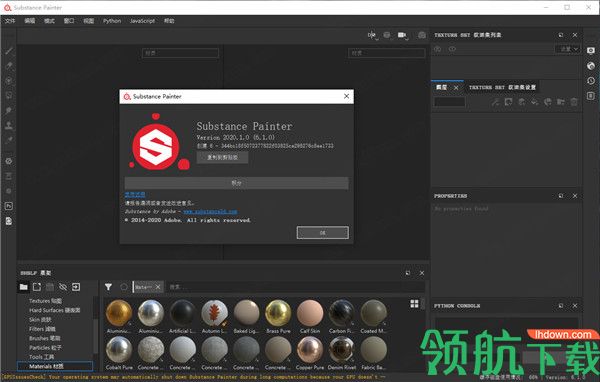Viewport: 600px width, 382px height.
Task: Click the document icon below Ps icon
Action: click(x=9, y=221)
